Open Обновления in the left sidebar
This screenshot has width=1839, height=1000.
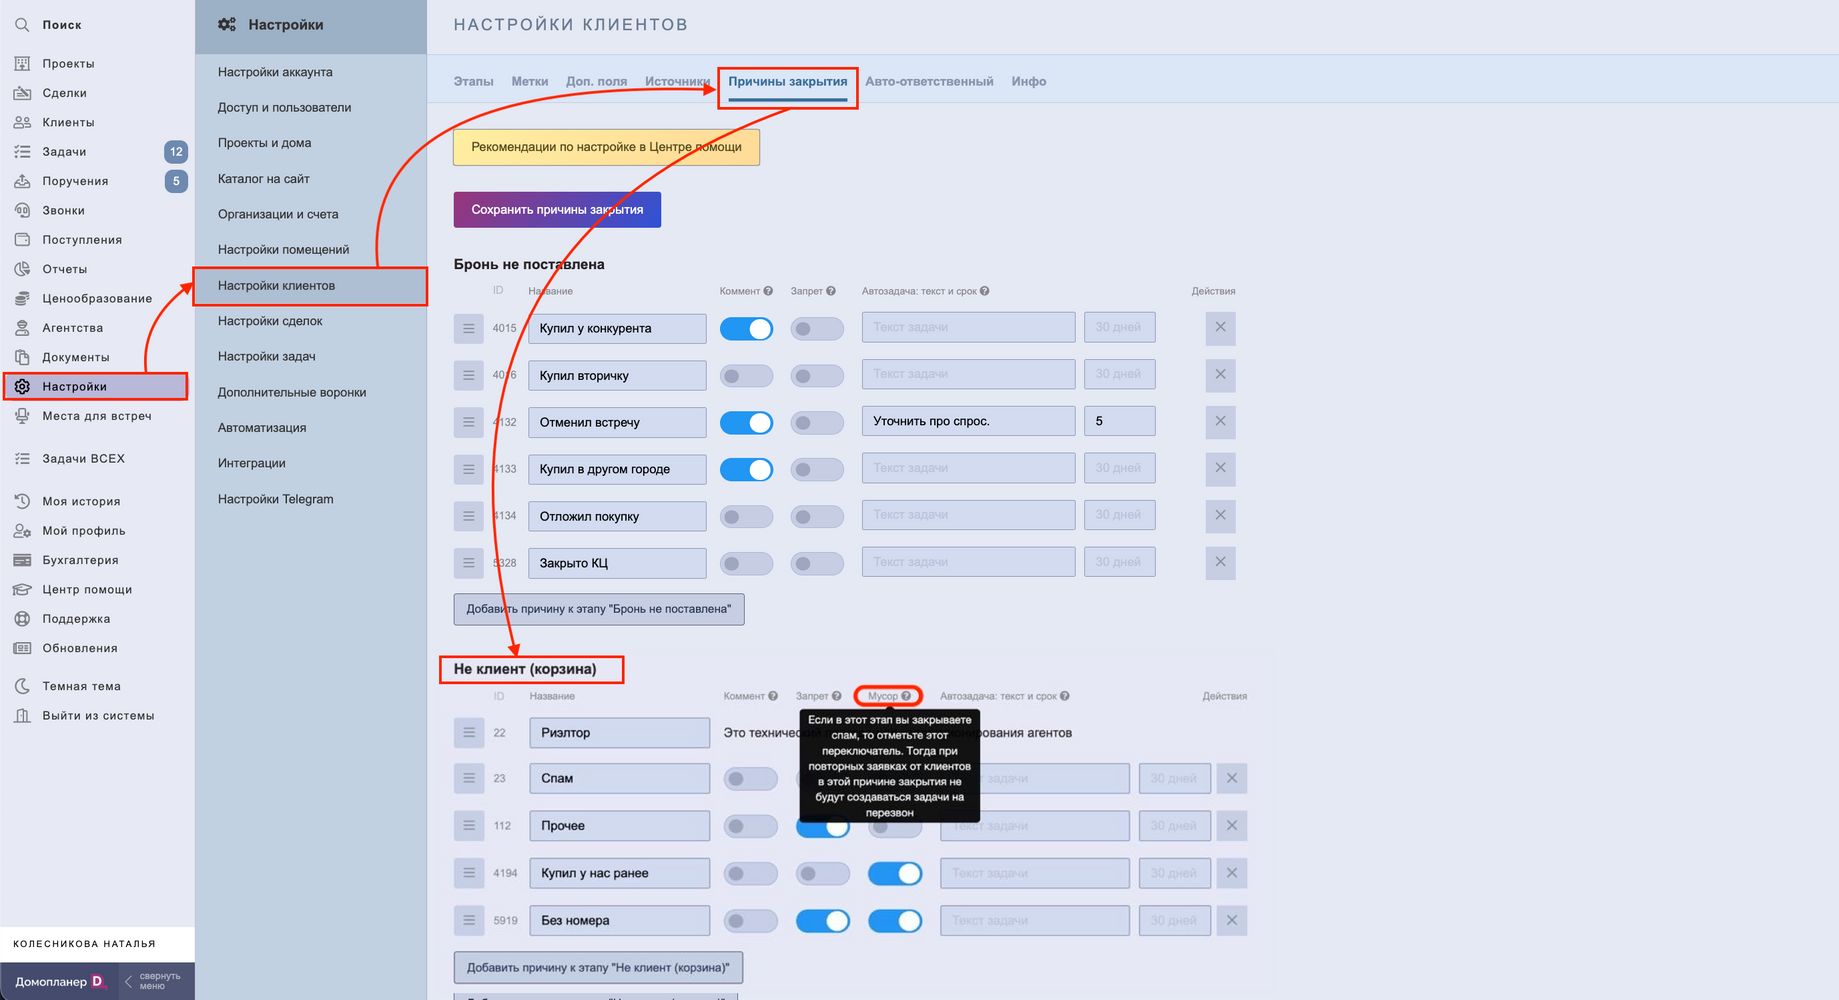pos(80,648)
